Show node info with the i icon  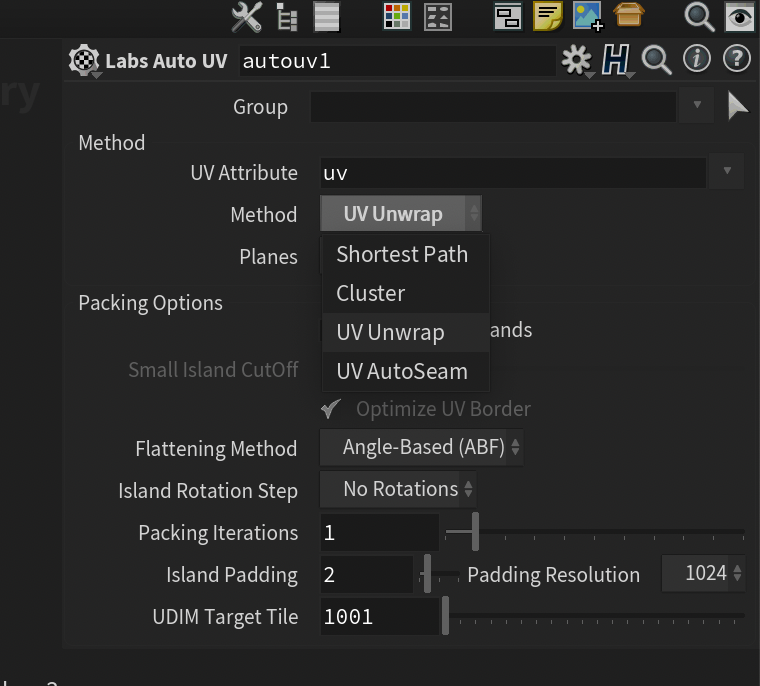click(x=697, y=59)
